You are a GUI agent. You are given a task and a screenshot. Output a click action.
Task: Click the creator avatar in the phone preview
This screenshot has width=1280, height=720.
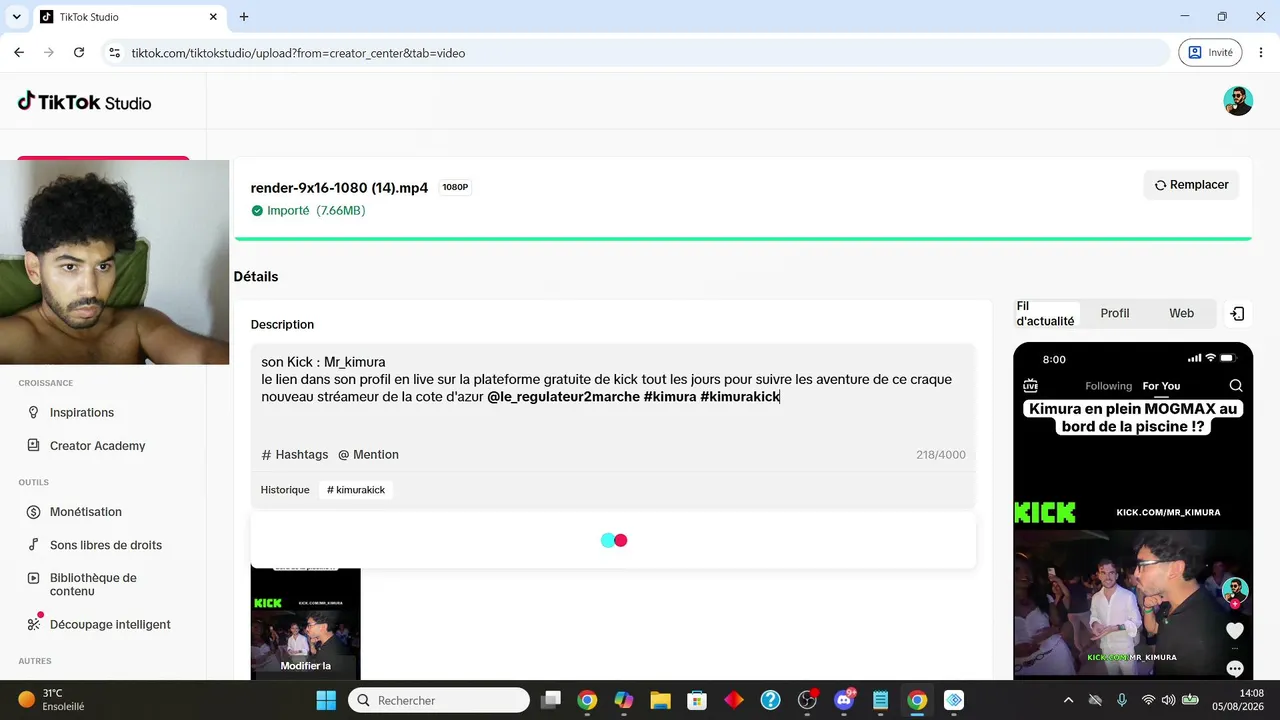point(1235,590)
